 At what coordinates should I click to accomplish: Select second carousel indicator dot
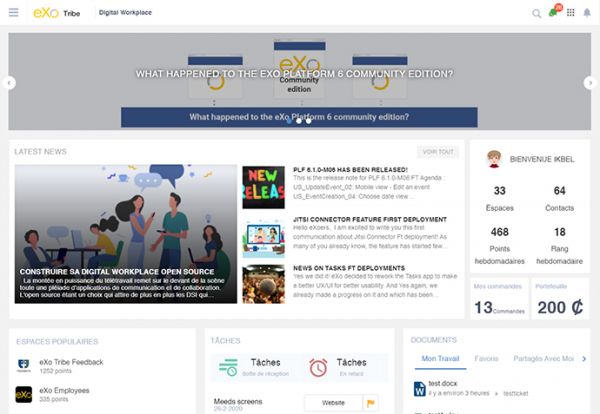point(299,121)
